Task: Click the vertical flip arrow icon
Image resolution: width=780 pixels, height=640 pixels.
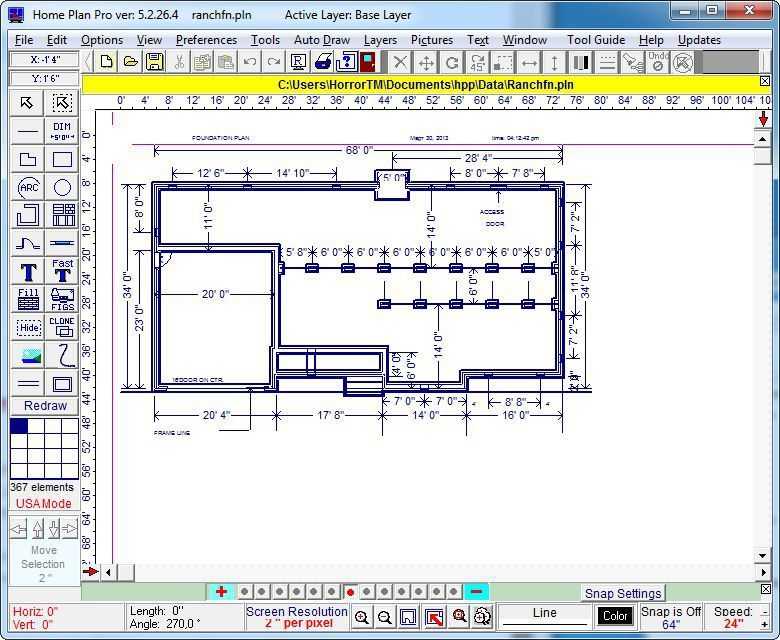Action: 555,63
